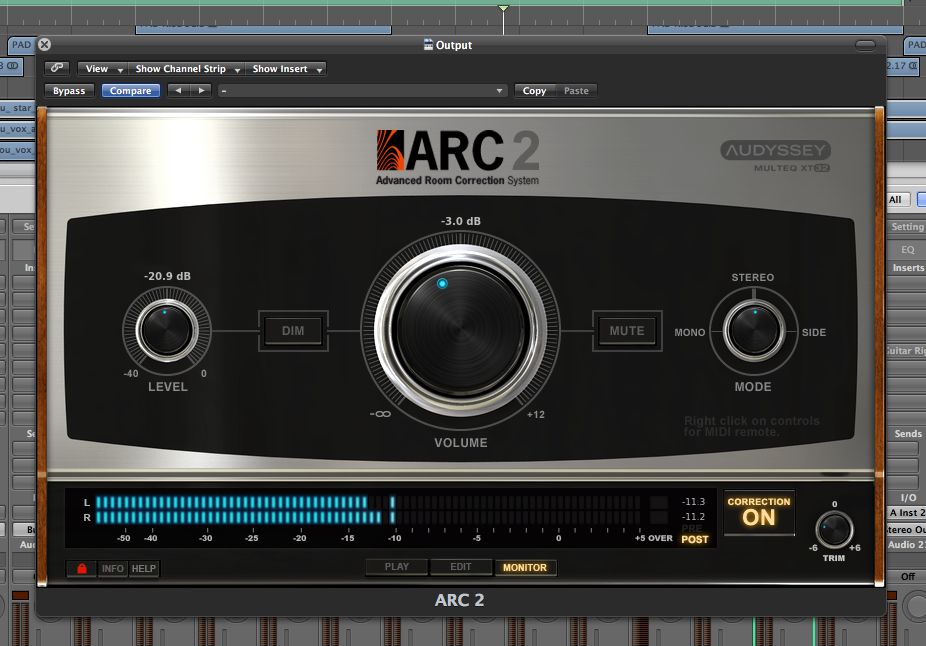Viewport: 926px width, 646px height.
Task: Open the preset selection dropdown
Action: pyautogui.click(x=362, y=90)
